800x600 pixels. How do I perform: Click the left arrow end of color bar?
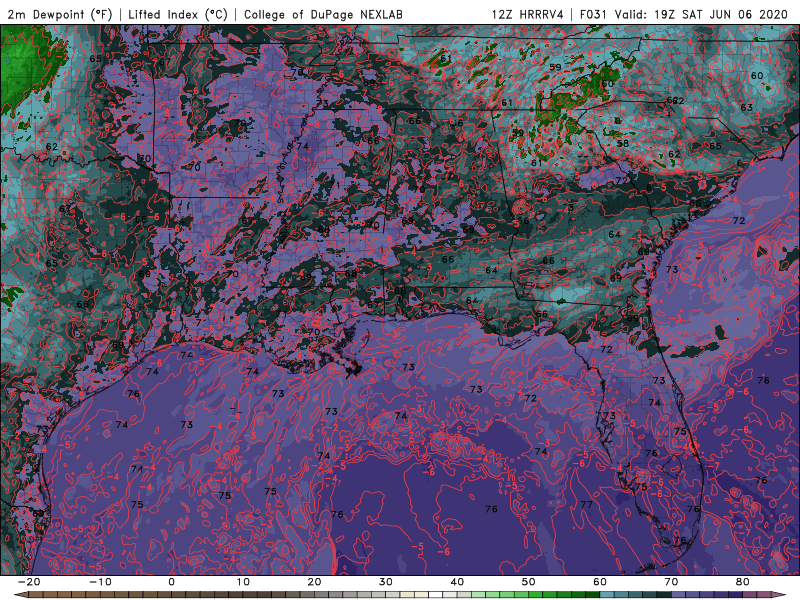coord(19,595)
